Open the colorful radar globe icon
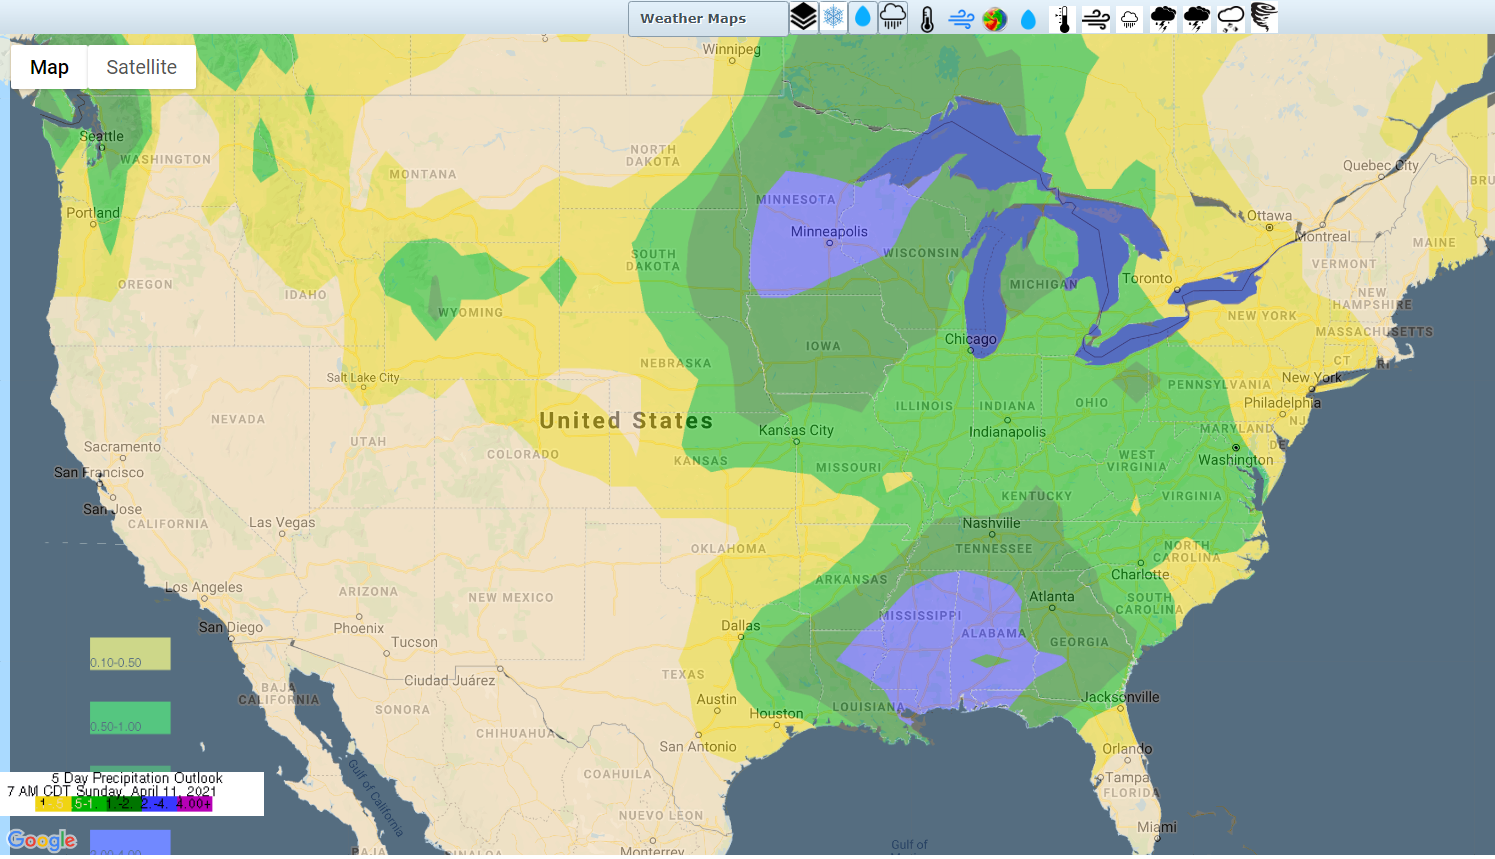Screen dimensions: 1495x859 995,19
